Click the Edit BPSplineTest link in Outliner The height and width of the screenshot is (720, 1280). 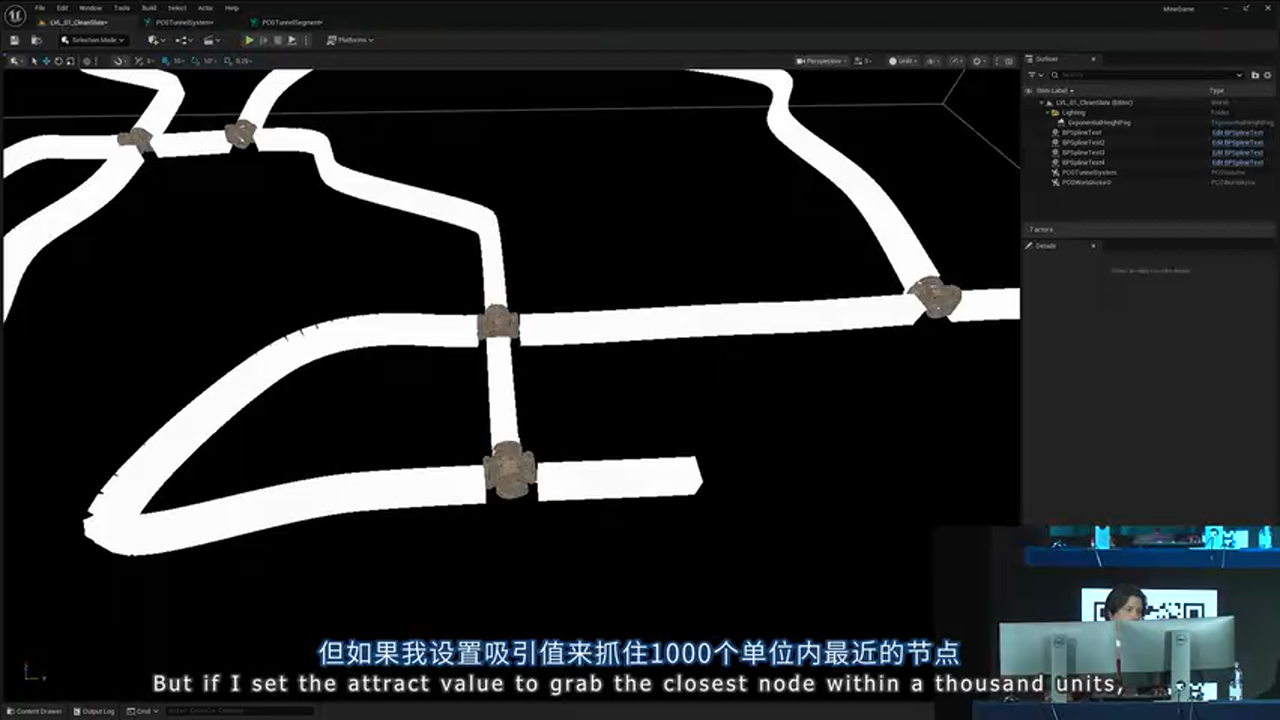(x=1237, y=132)
